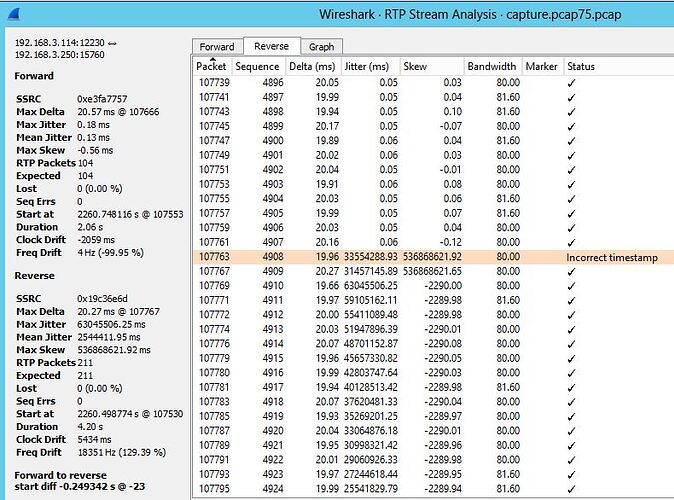
Task: Click sequence number 4912
Action: pyautogui.click(x=273, y=315)
